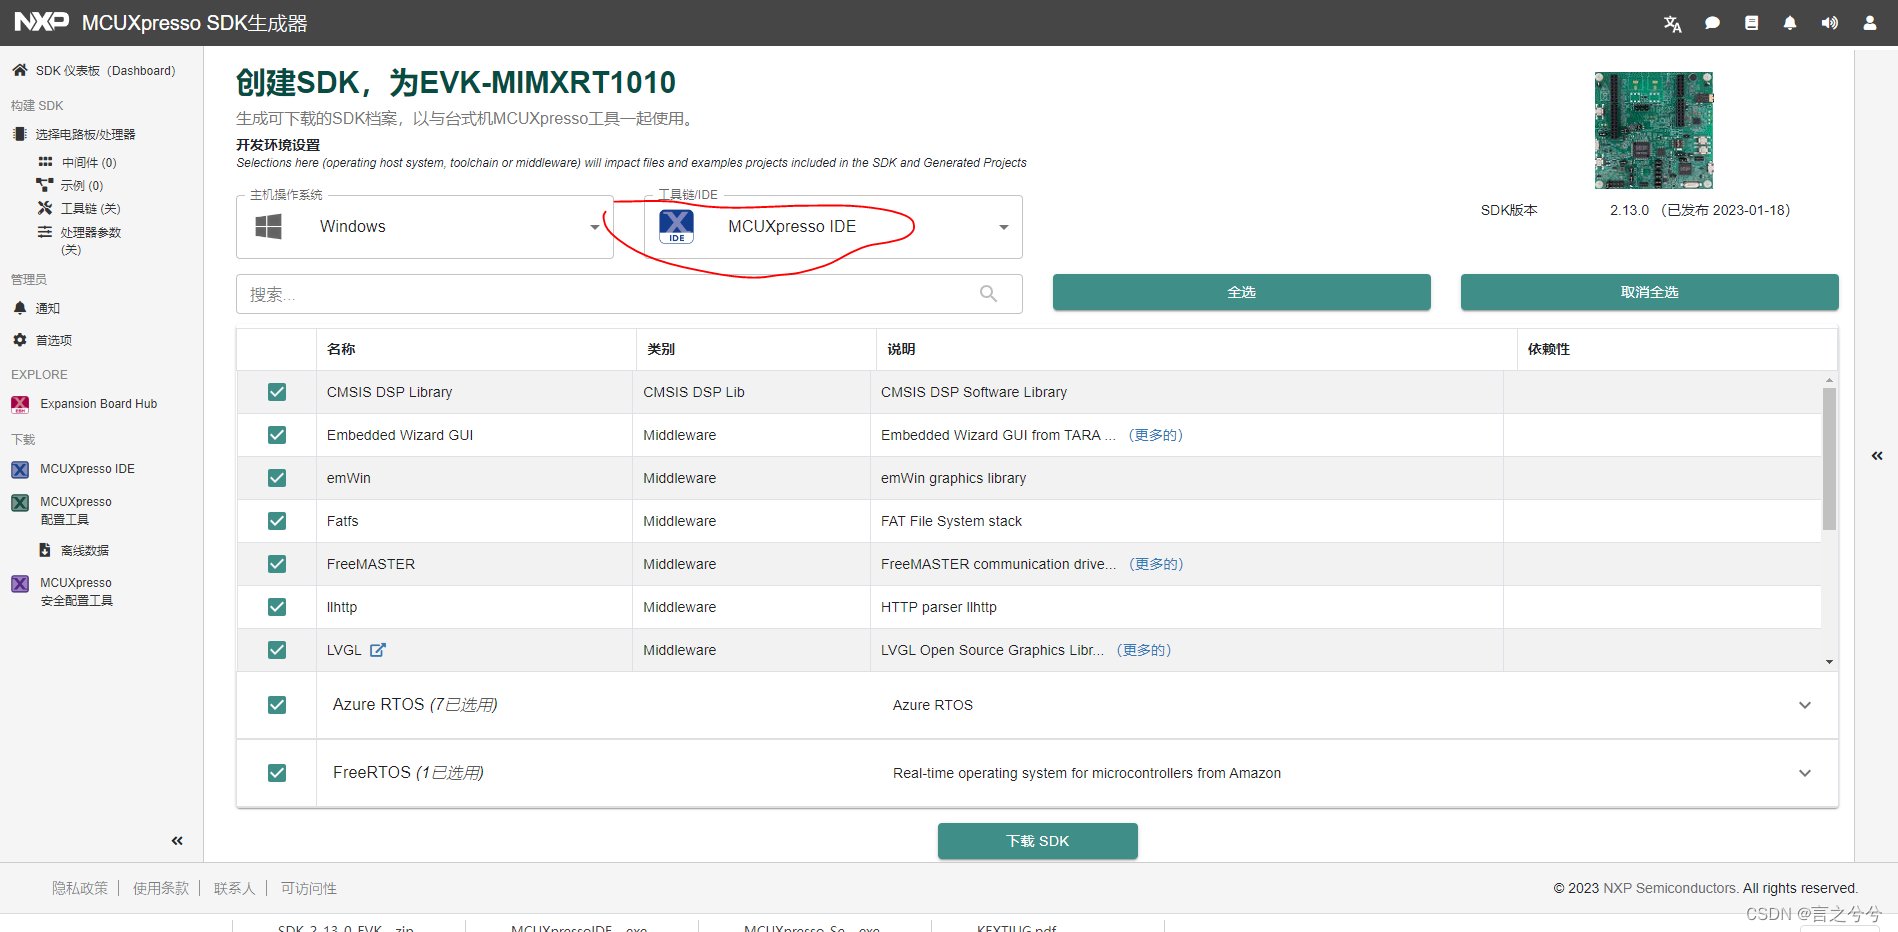The height and width of the screenshot is (932, 1898).
Task: Click the MCUXpresso 安全配置工具 icon
Action: [x=20, y=583]
